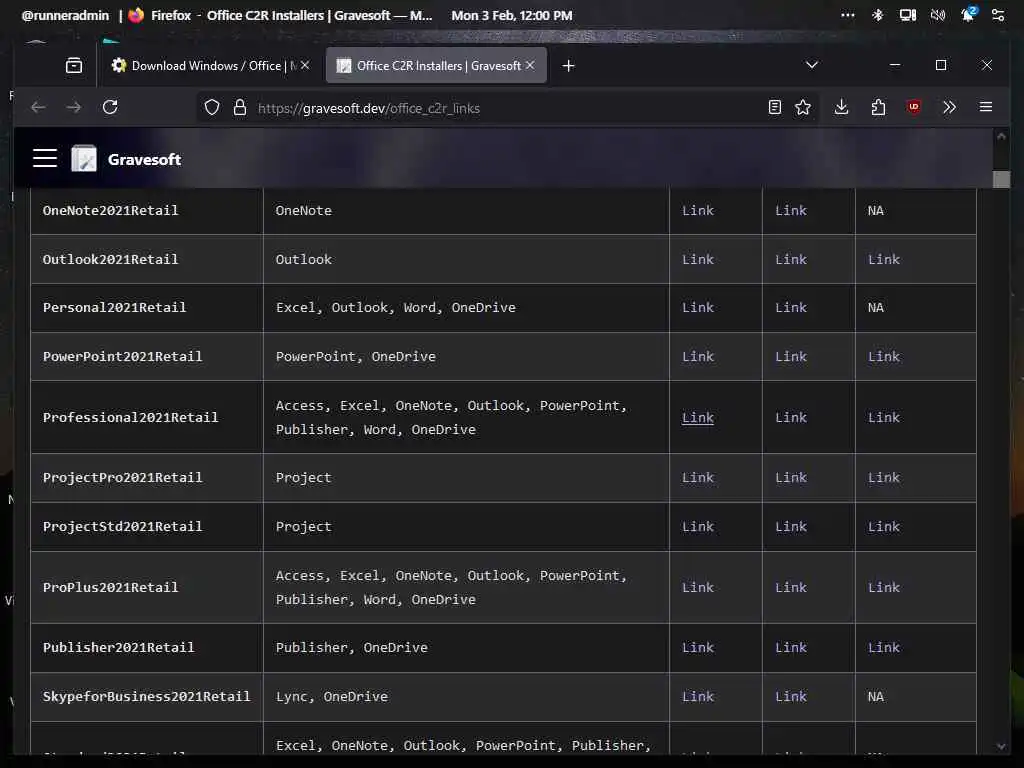Bookmark this page with star
1024x768 pixels.
(803, 108)
